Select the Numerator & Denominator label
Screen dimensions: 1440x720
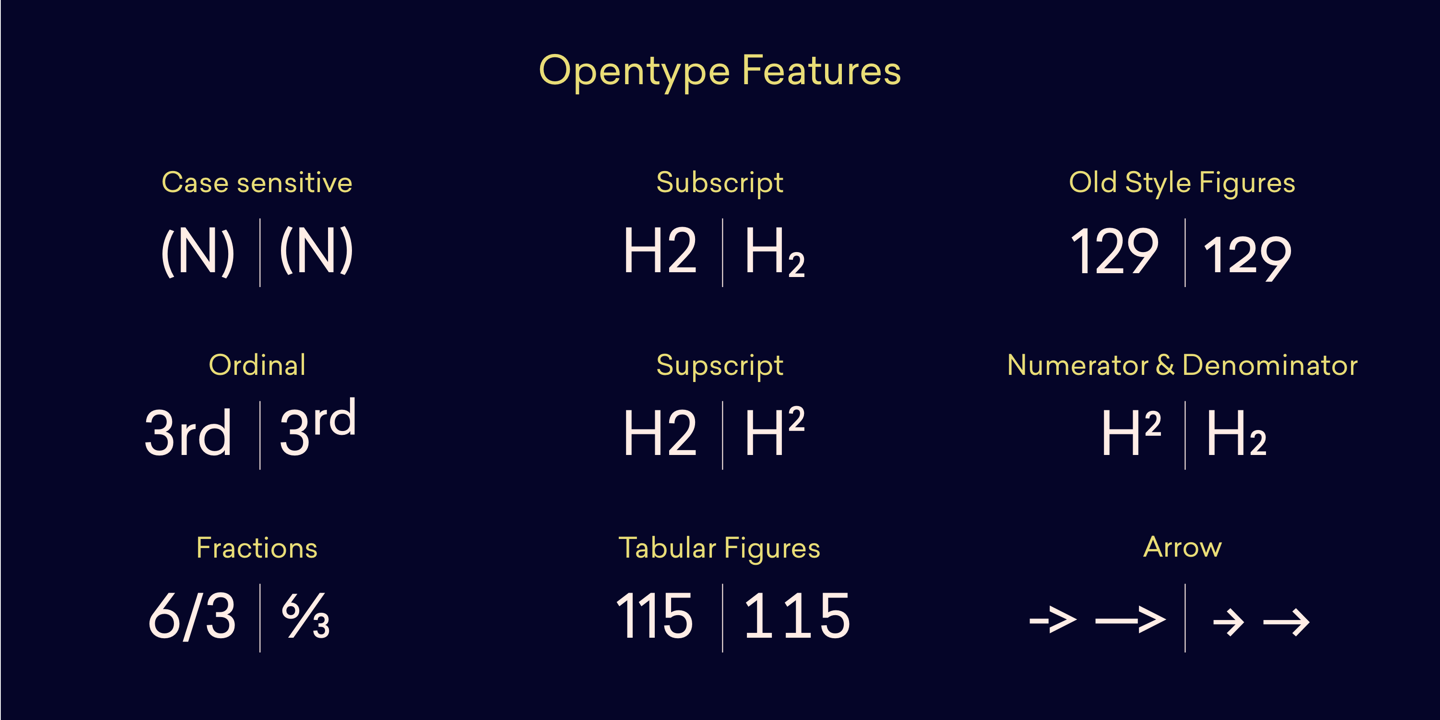1182,365
